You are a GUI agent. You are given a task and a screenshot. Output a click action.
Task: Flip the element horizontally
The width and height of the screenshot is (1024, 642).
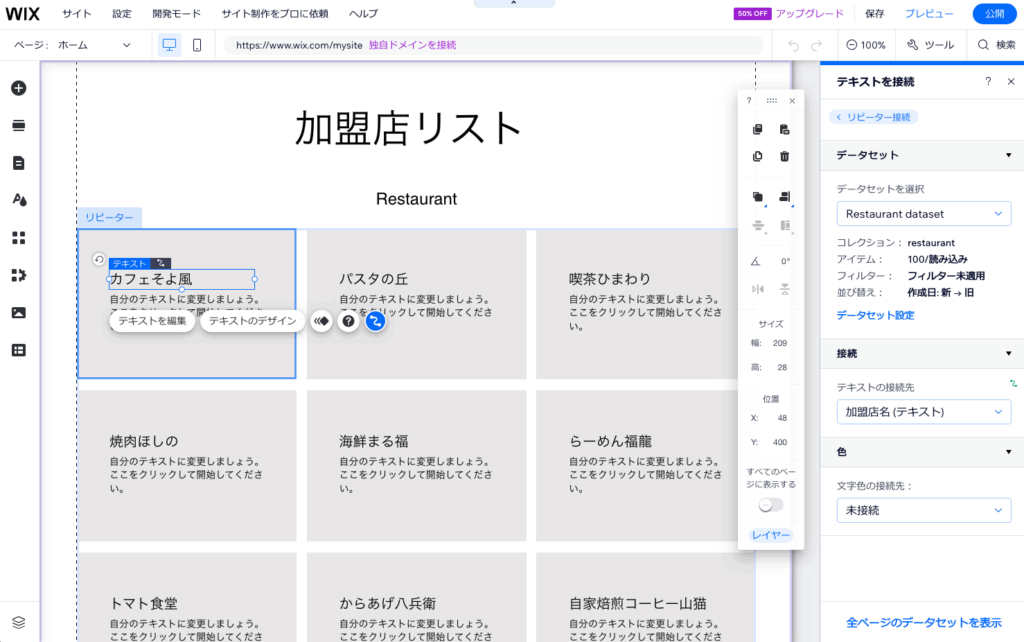pyautogui.click(x=757, y=287)
